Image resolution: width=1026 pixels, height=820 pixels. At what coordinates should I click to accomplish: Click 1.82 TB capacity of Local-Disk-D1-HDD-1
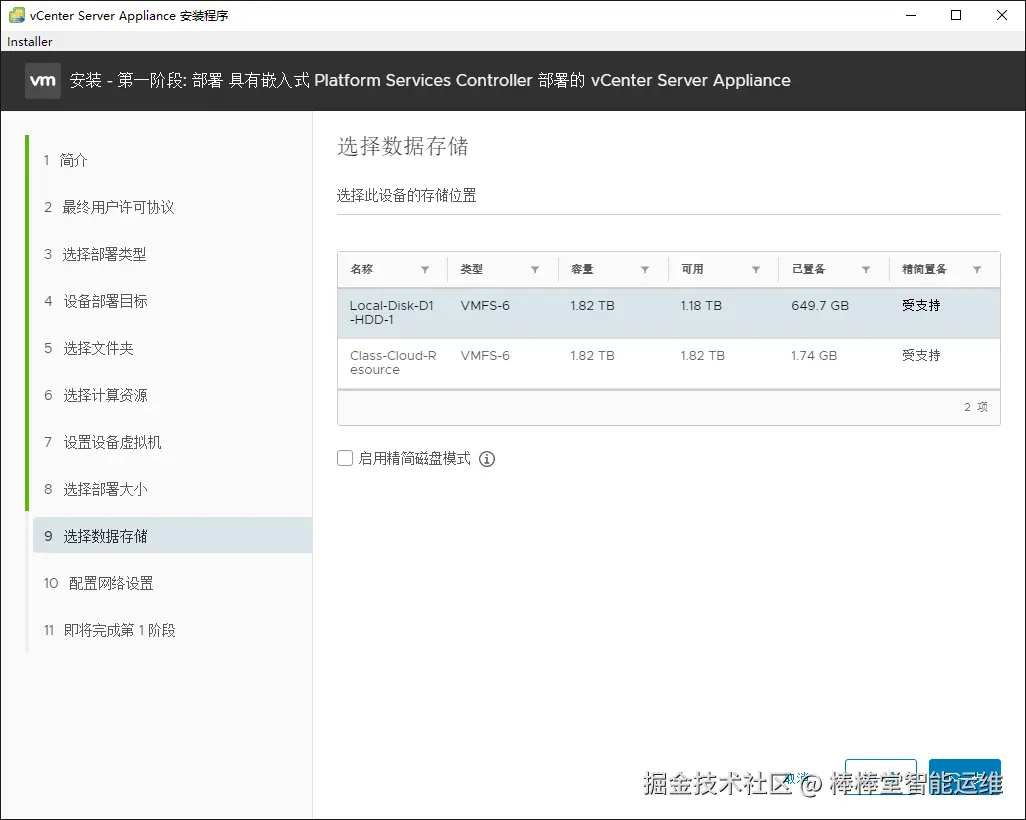(592, 306)
